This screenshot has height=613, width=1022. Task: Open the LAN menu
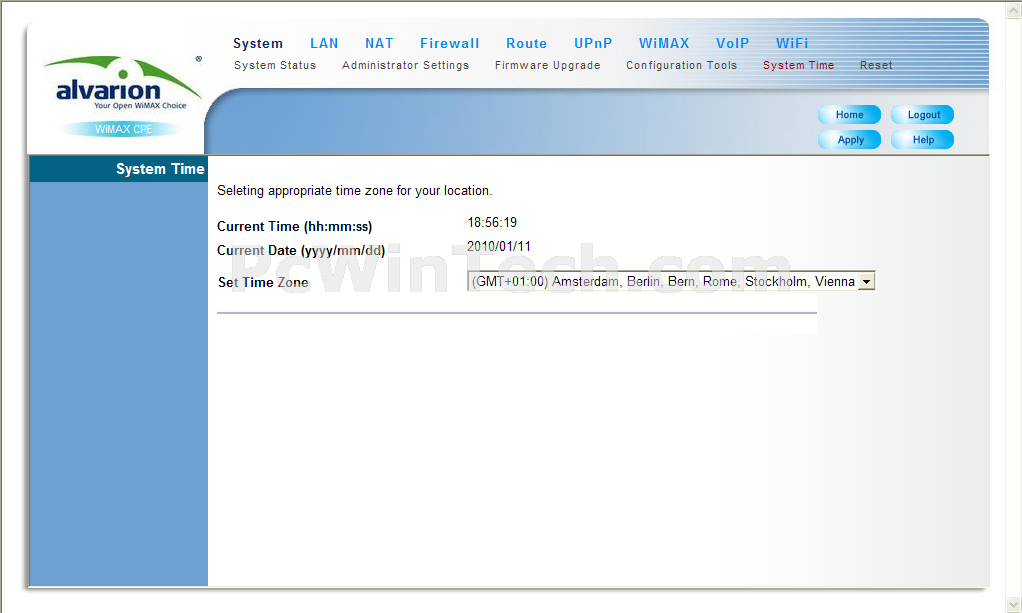tap(324, 43)
